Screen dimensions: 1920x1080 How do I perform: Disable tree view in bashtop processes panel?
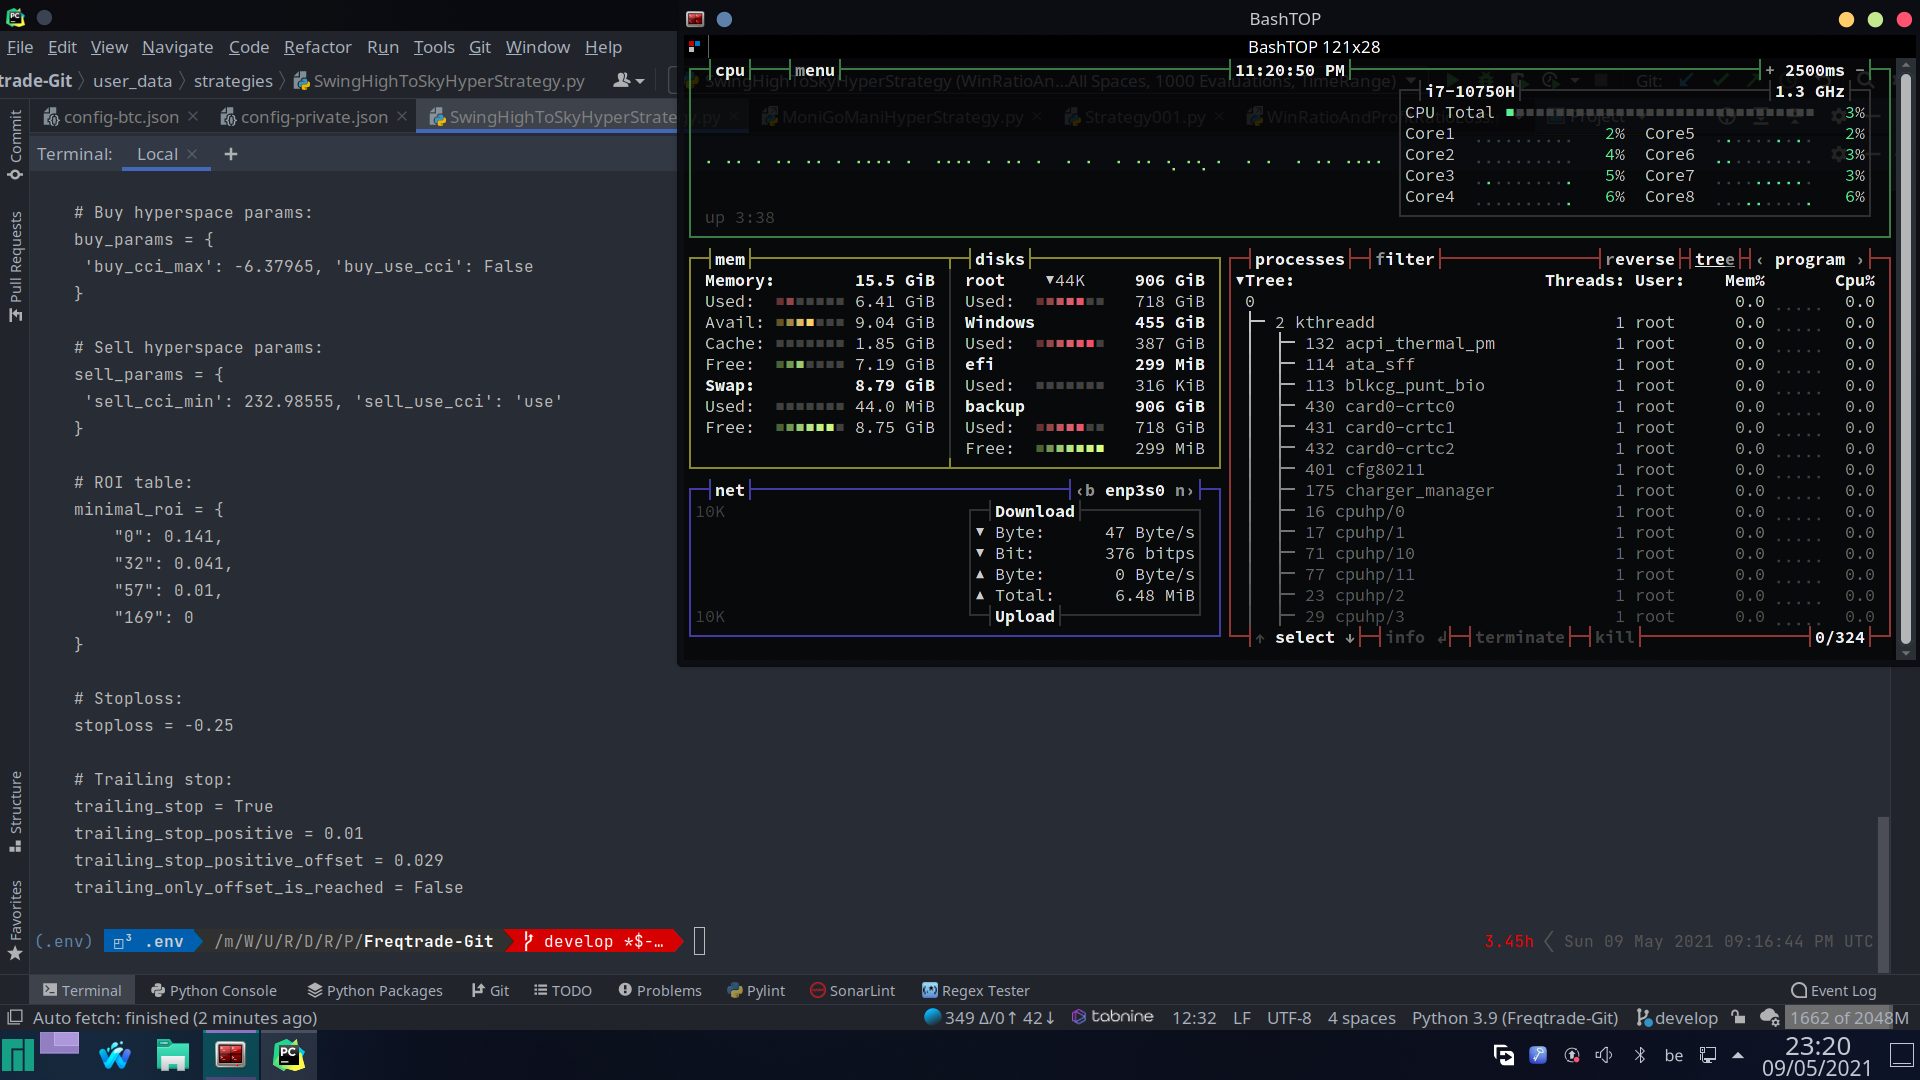tap(1716, 259)
